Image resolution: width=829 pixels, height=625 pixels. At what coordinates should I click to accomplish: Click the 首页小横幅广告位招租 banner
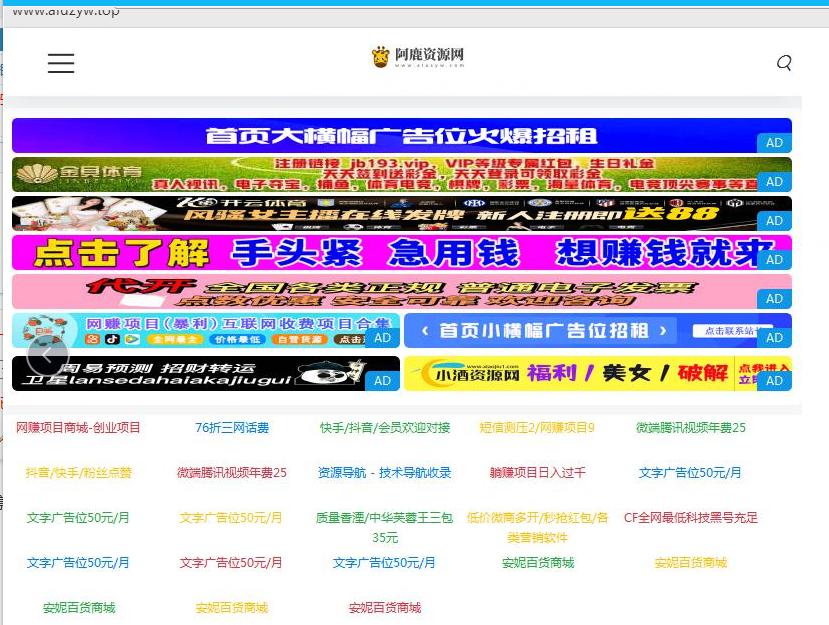pos(598,330)
